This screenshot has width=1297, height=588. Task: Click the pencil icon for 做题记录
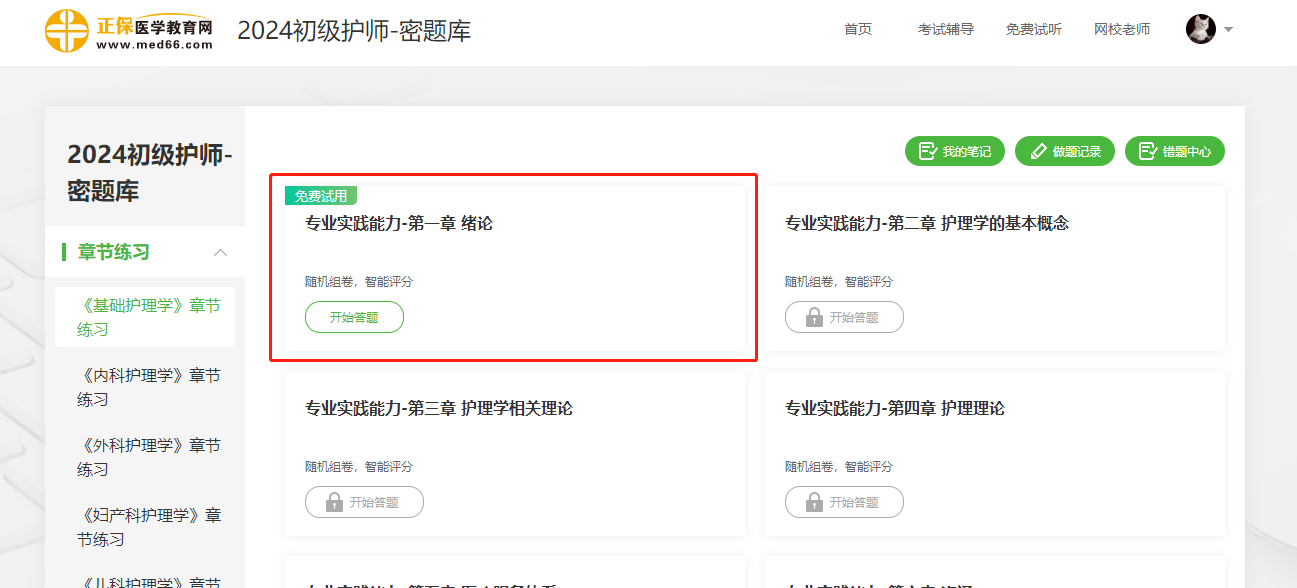coord(1037,151)
